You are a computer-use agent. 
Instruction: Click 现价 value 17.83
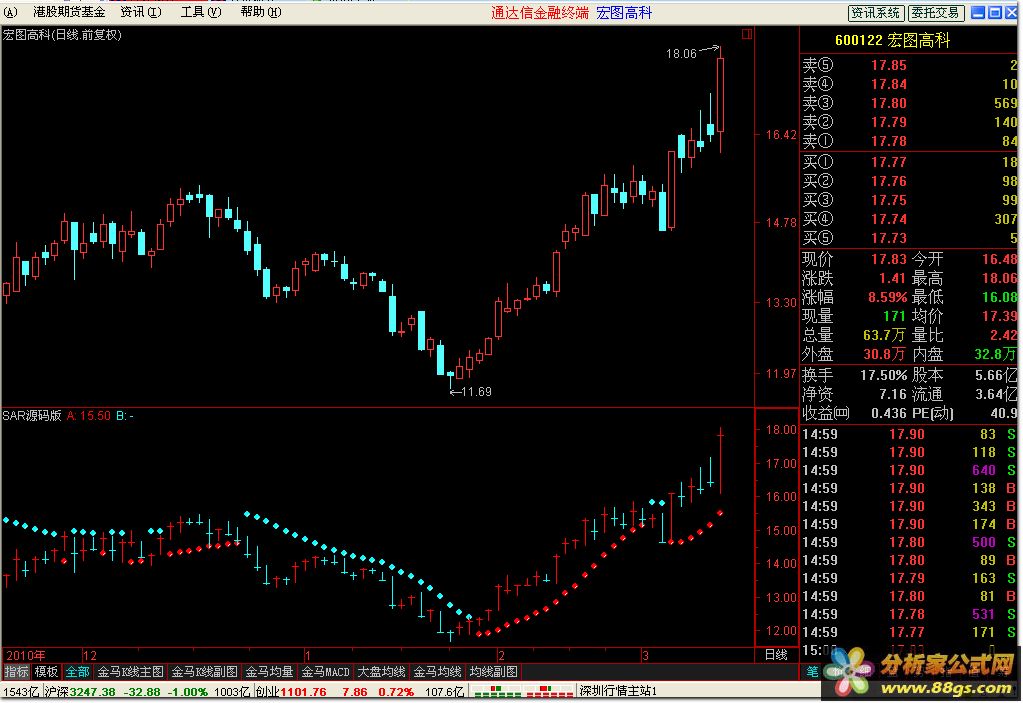pyautogui.click(x=889, y=260)
